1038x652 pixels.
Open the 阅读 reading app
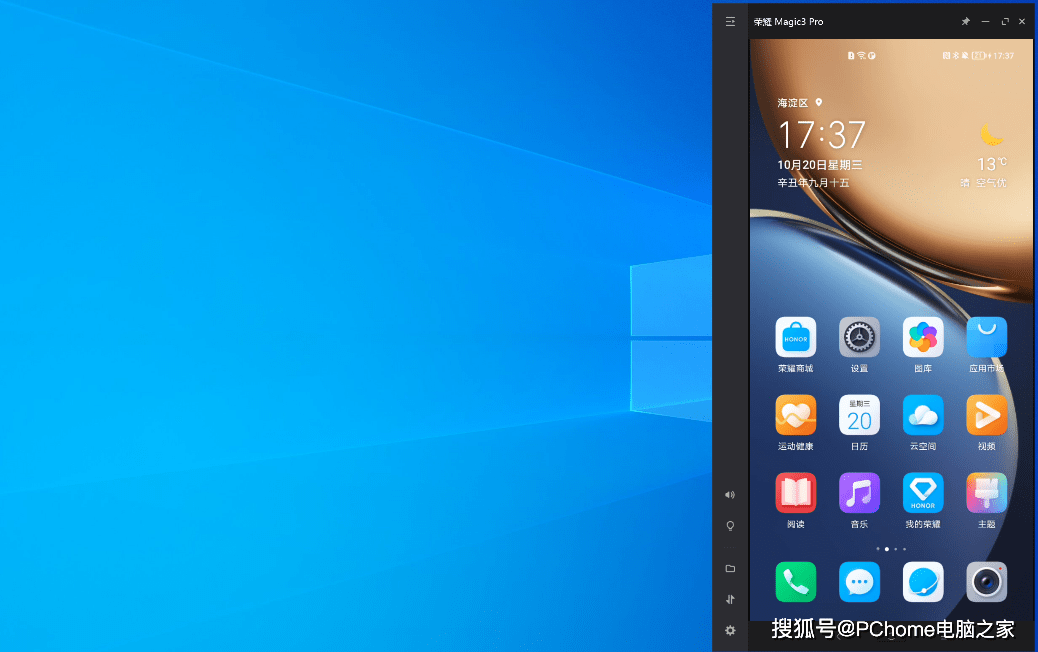tap(796, 493)
